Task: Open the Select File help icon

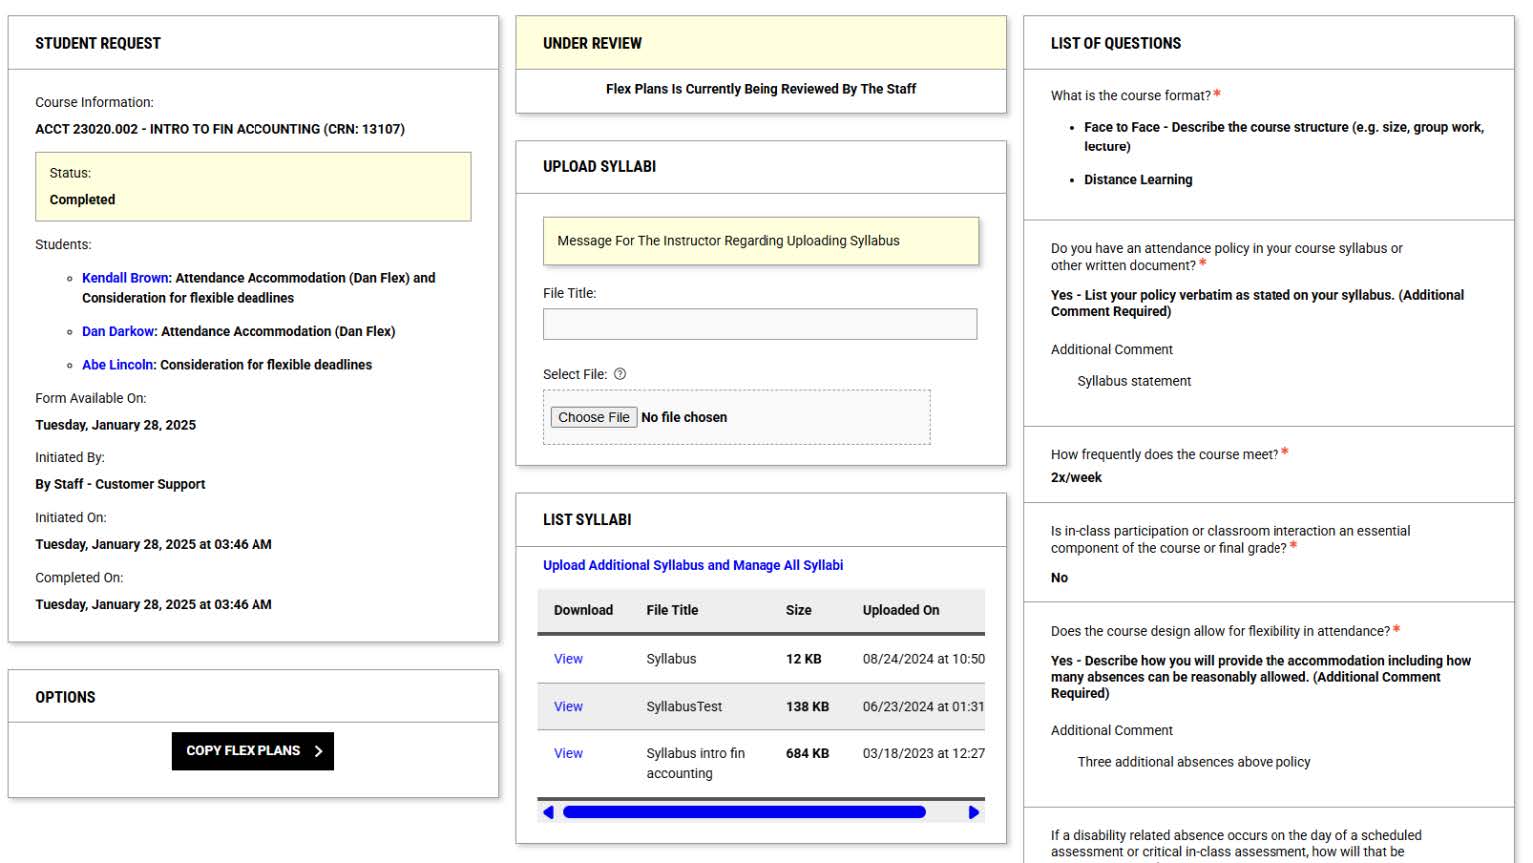Action: pyautogui.click(x=619, y=373)
